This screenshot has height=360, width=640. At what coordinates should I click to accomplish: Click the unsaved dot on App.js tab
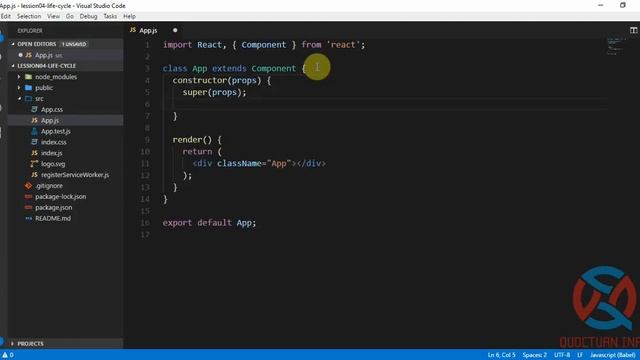(175, 30)
